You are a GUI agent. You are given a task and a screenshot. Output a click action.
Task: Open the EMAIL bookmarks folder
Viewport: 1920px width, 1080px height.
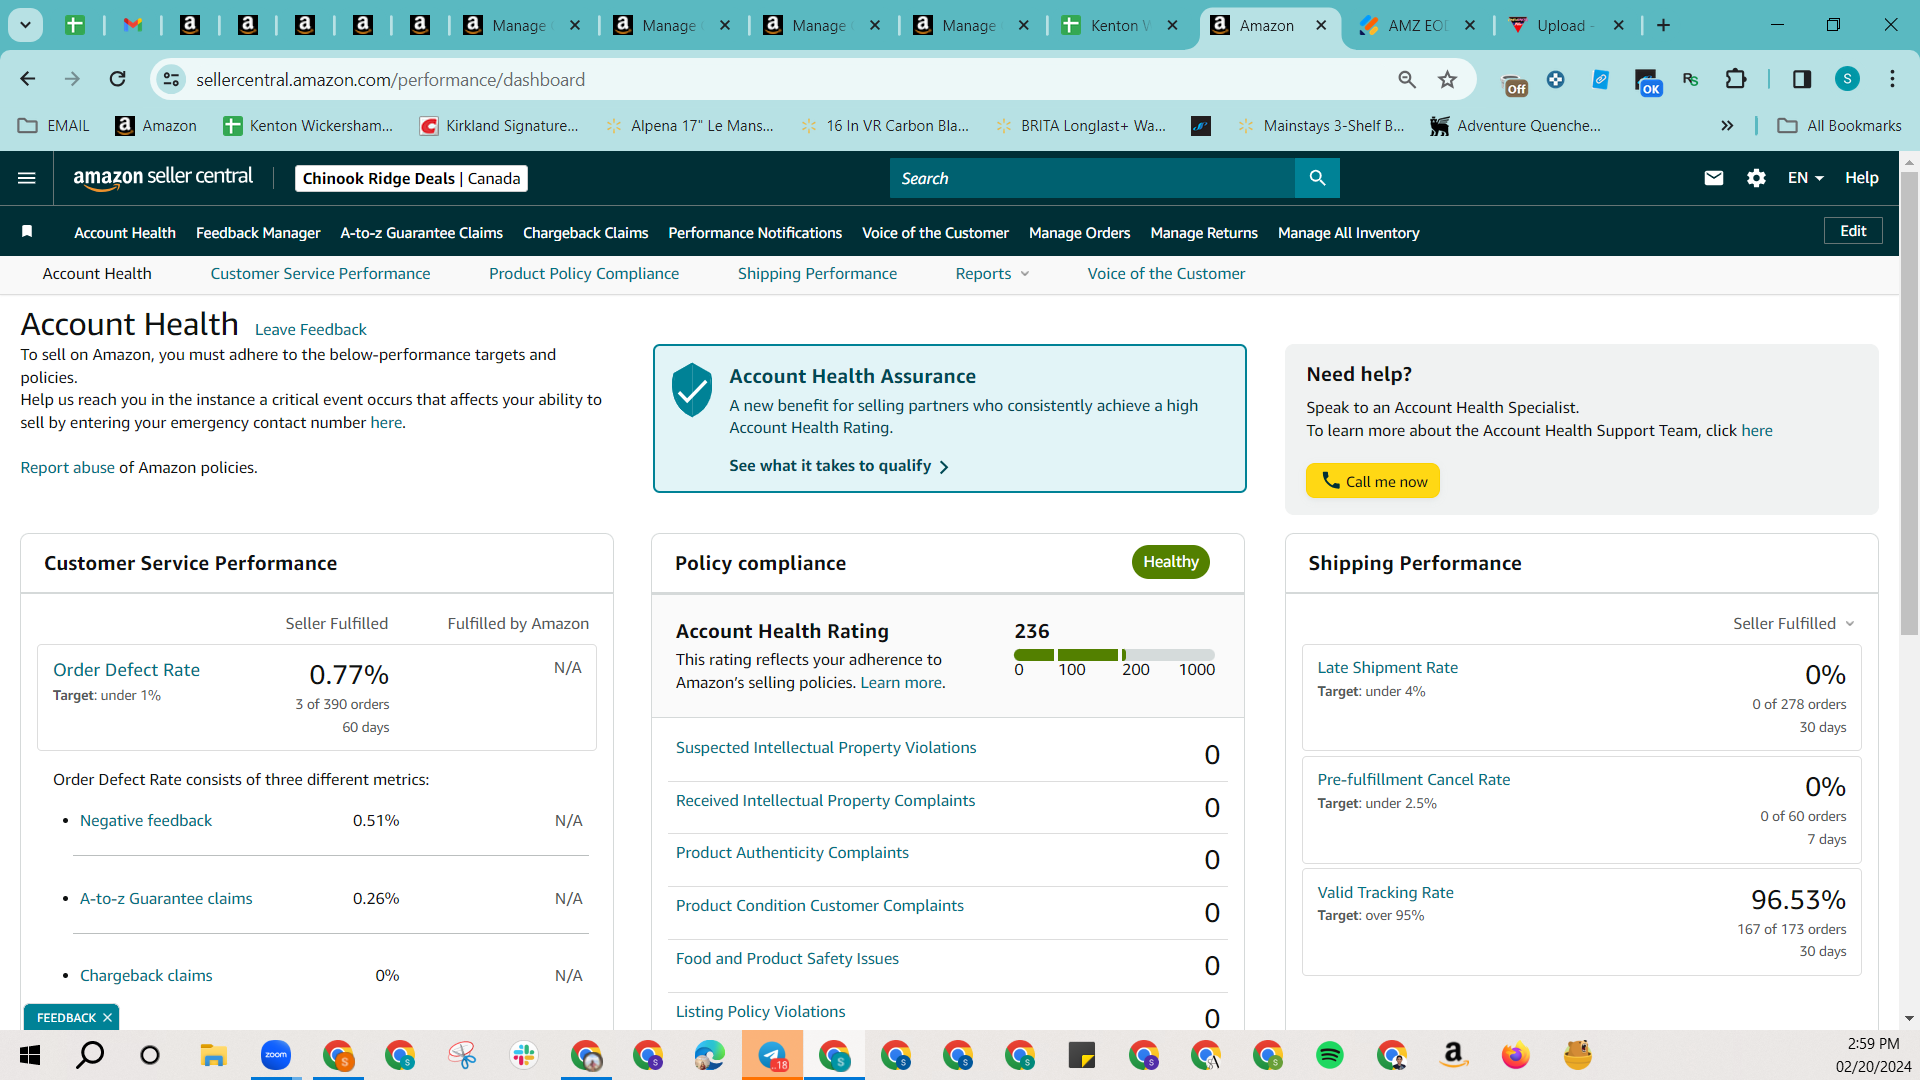tap(54, 125)
